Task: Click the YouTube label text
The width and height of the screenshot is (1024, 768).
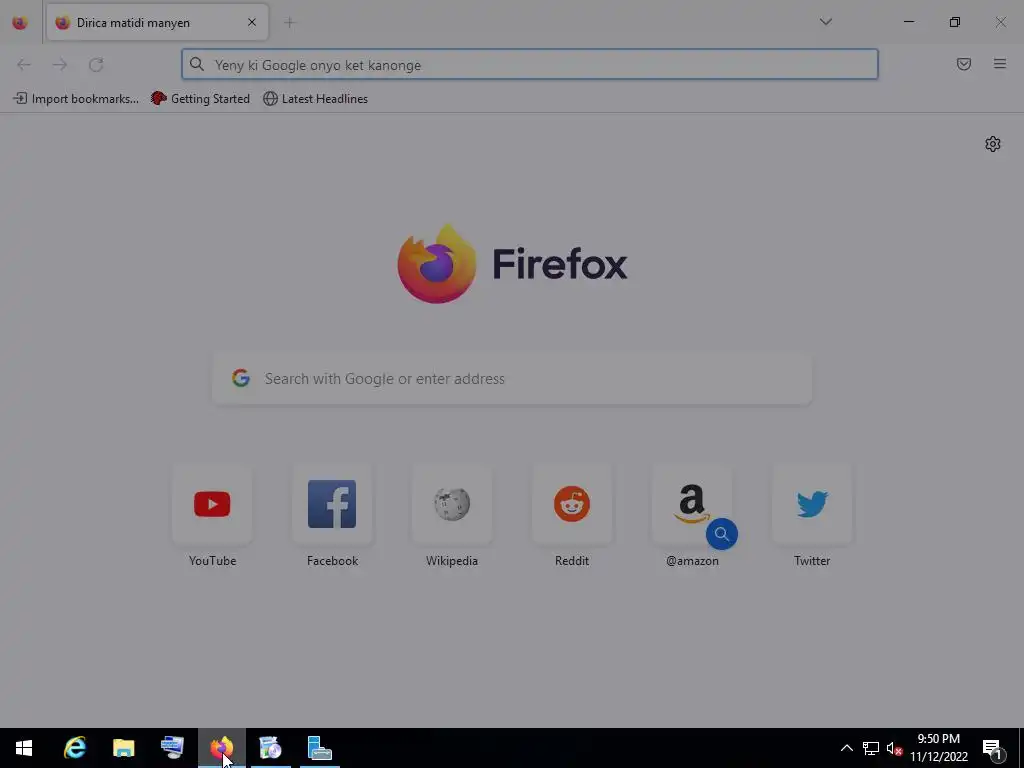Action: pos(212,561)
